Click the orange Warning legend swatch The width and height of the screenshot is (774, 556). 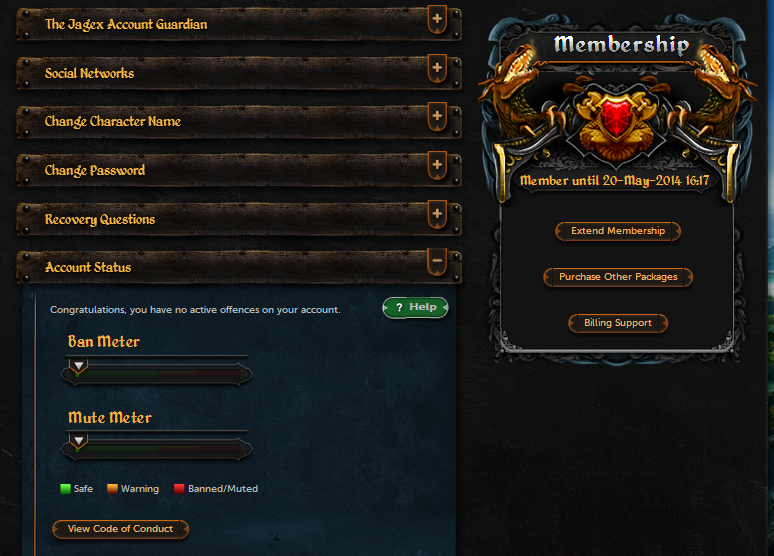pyautogui.click(x=113, y=489)
